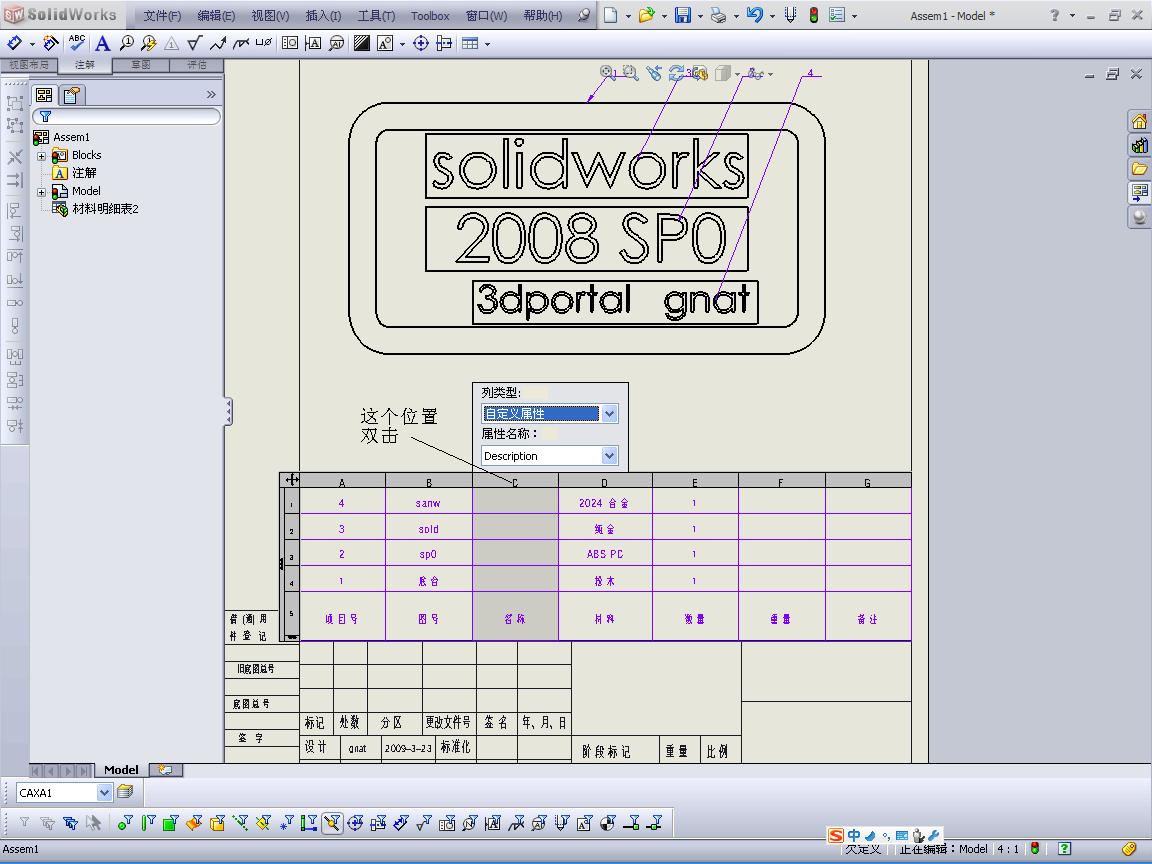The width and height of the screenshot is (1152, 864).
Task: Open the Tables tool dropdown arrow
Action: pyautogui.click(x=487, y=45)
